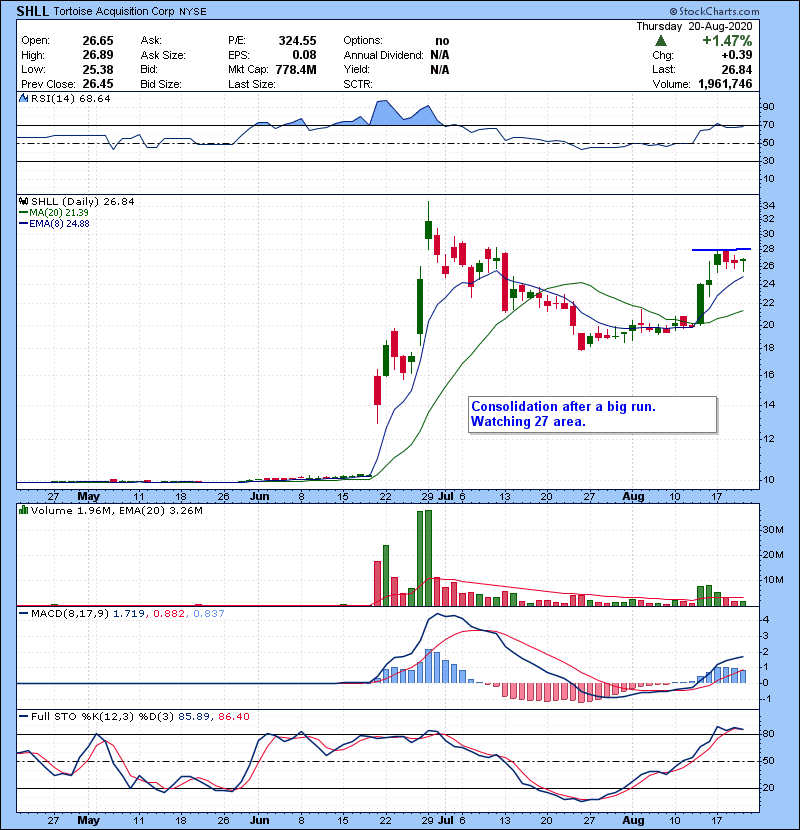
Task: Click the Volume value 1,961,746
Action: coord(725,84)
